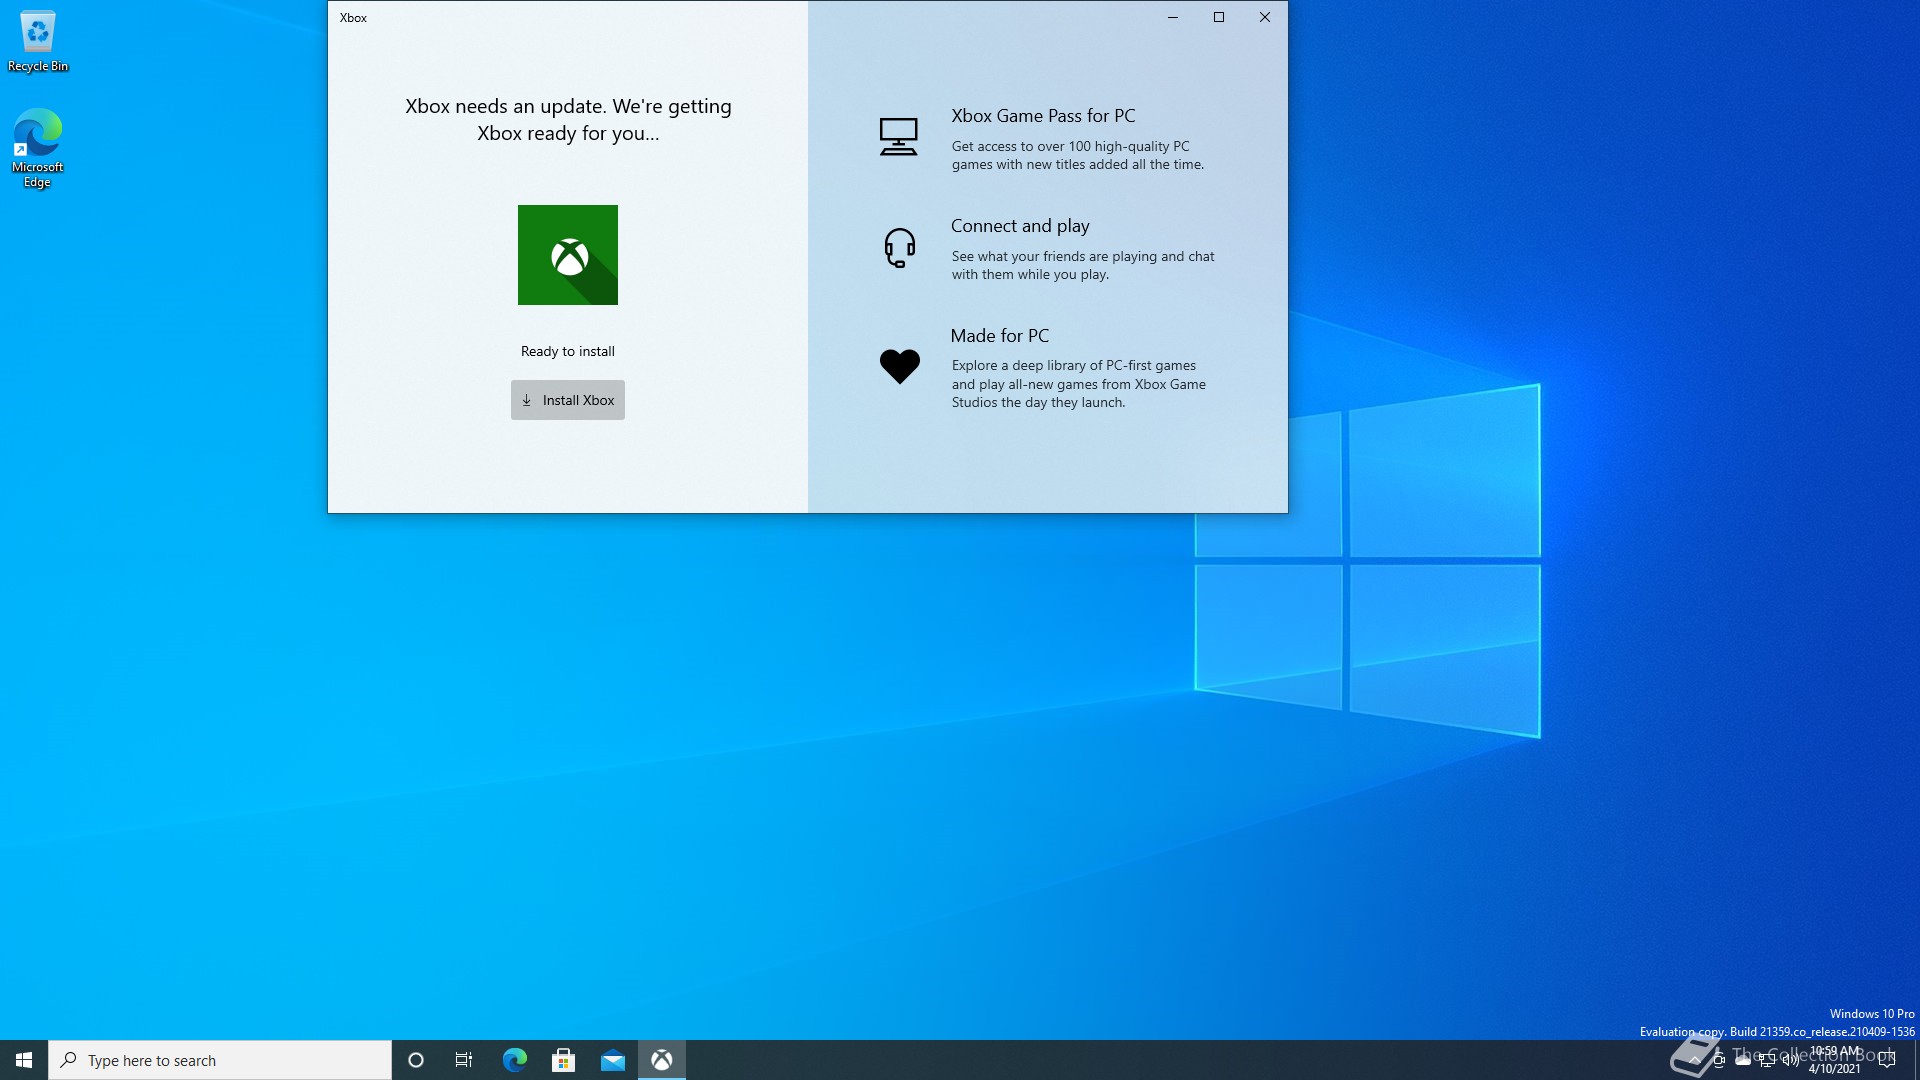Viewport: 1920px width, 1080px height.
Task: Click the headset icon beside Connect and play
Action: click(899, 248)
